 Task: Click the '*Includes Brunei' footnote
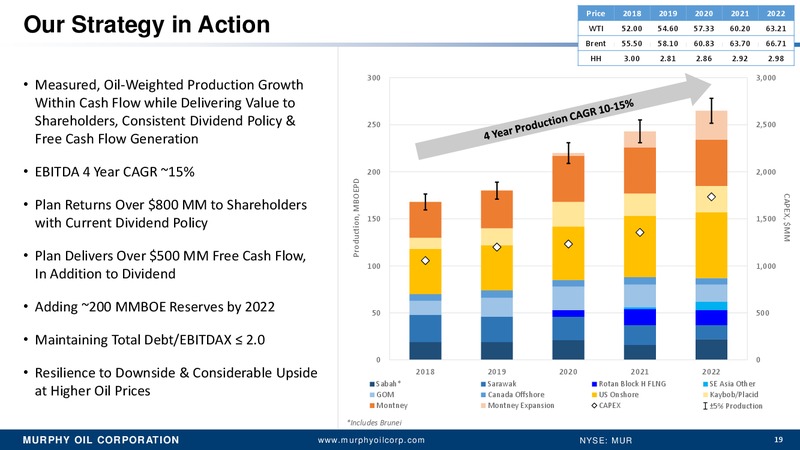374,422
